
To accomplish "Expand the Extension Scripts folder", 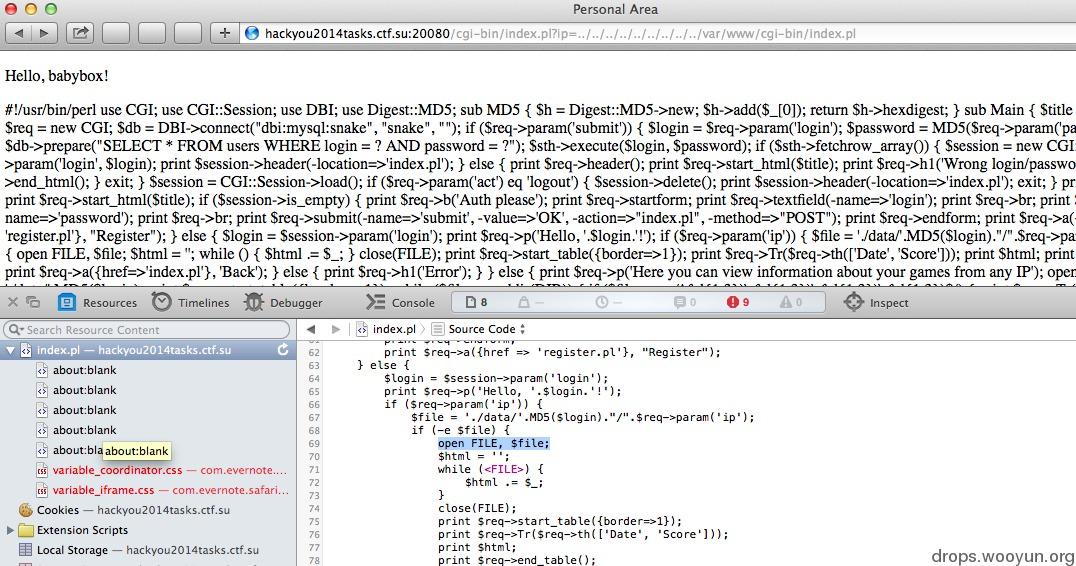I will [10, 530].
